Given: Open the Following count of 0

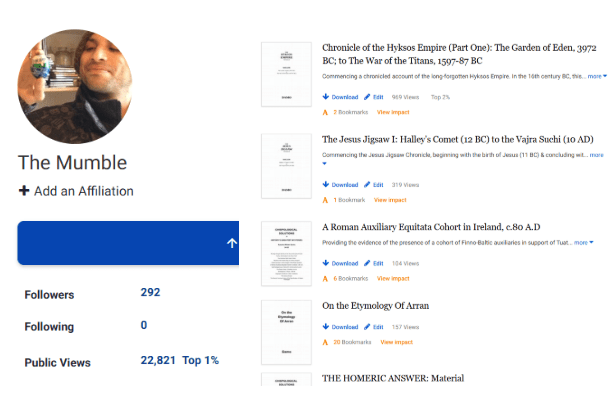Looking at the screenshot, I should pos(144,325).
